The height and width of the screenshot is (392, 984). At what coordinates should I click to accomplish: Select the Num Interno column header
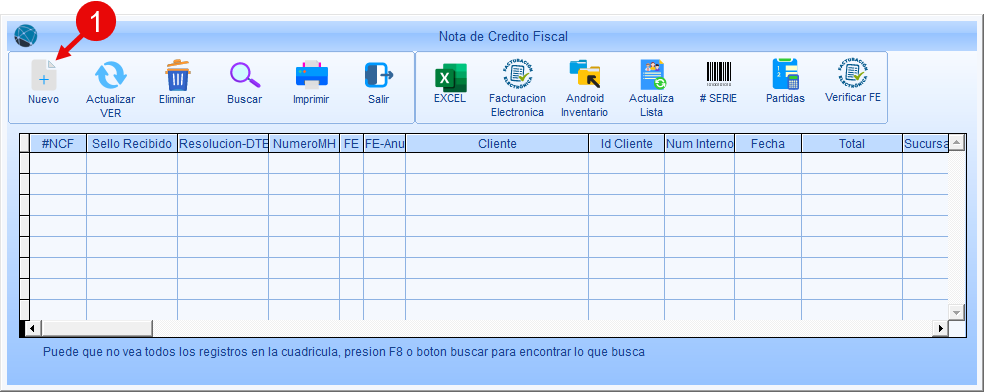700,144
